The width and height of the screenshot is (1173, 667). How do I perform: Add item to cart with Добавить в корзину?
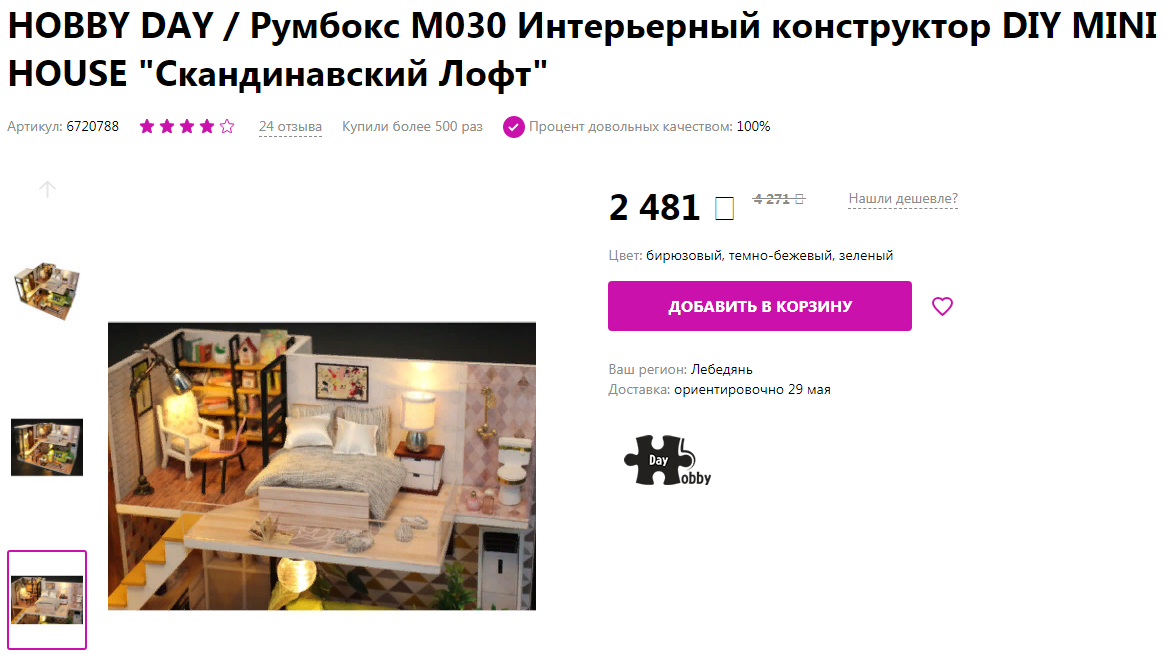759,306
